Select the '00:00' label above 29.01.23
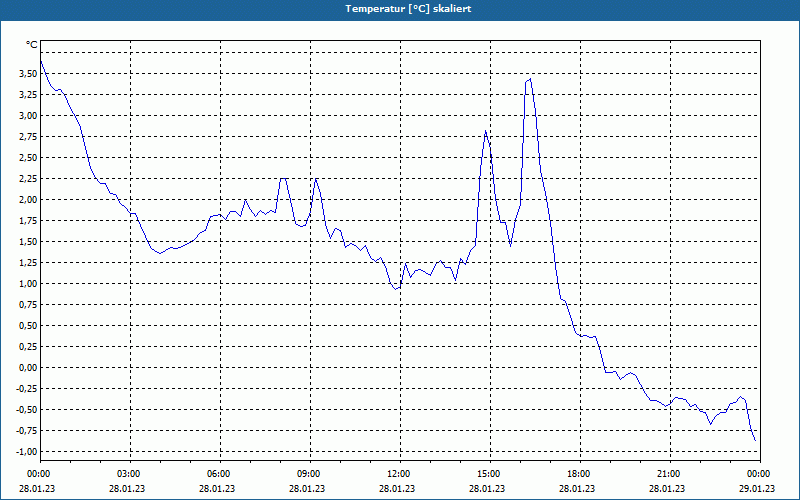Screen dimensions: 800x500 (x=760, y=474)
